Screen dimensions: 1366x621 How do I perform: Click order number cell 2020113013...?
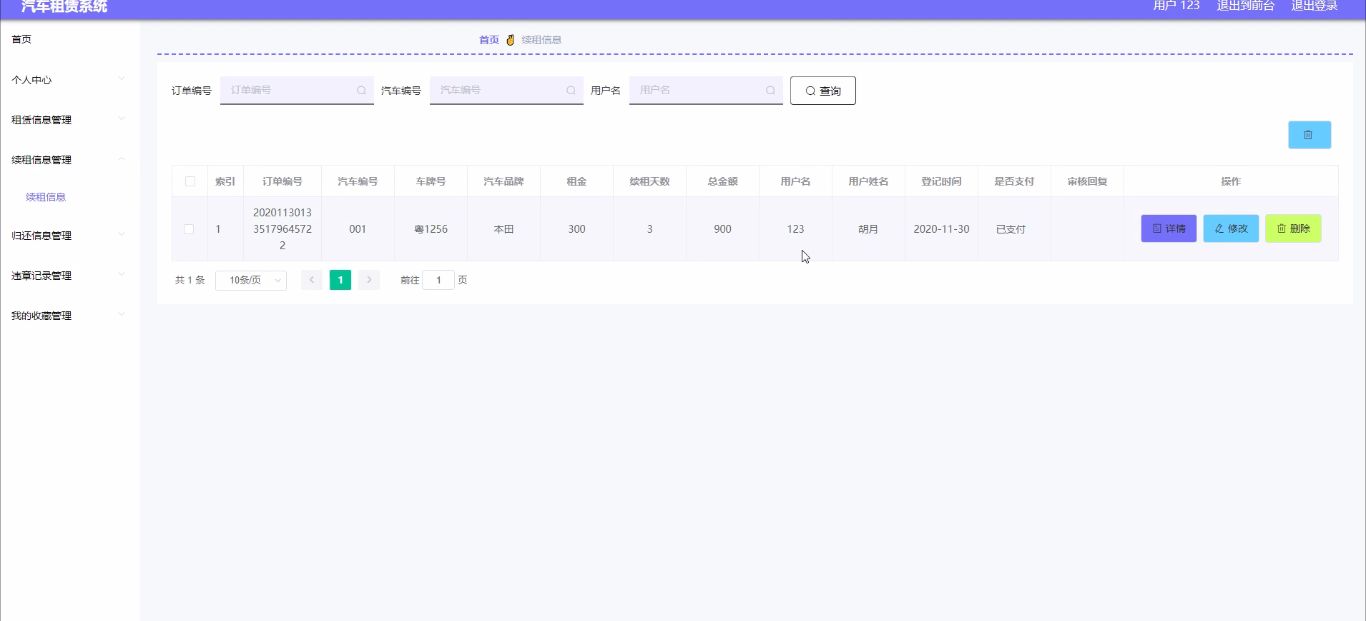coord(283,229)
